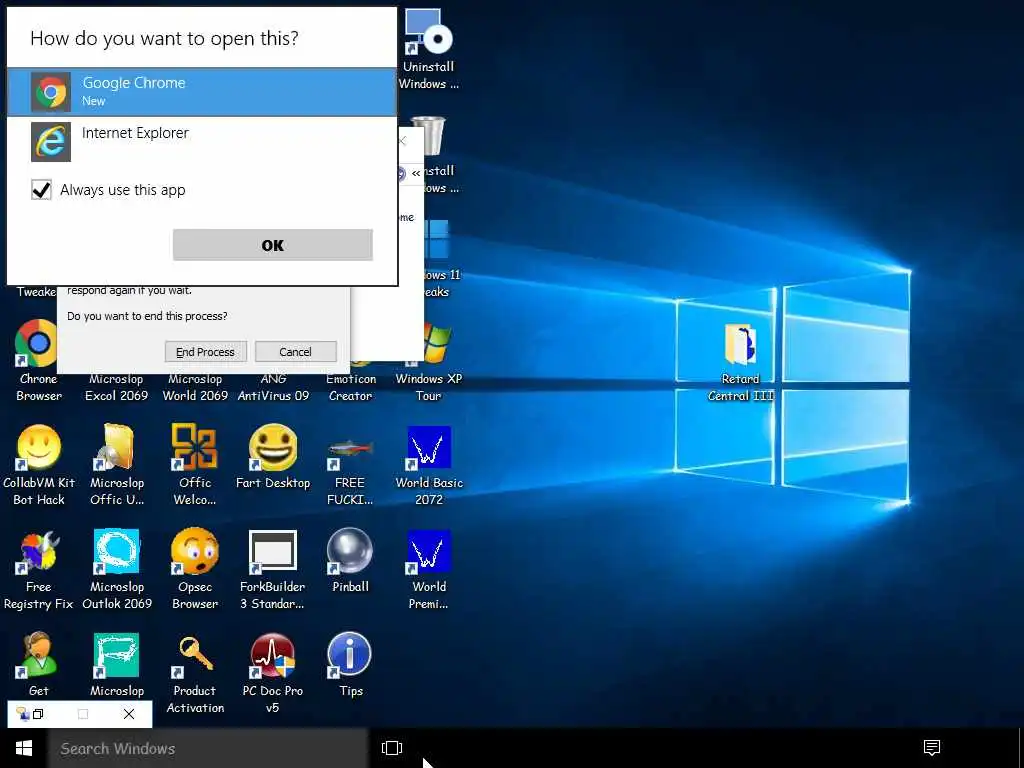
Task: Click the app icon on the small window
Action: (x=22, y=714)
